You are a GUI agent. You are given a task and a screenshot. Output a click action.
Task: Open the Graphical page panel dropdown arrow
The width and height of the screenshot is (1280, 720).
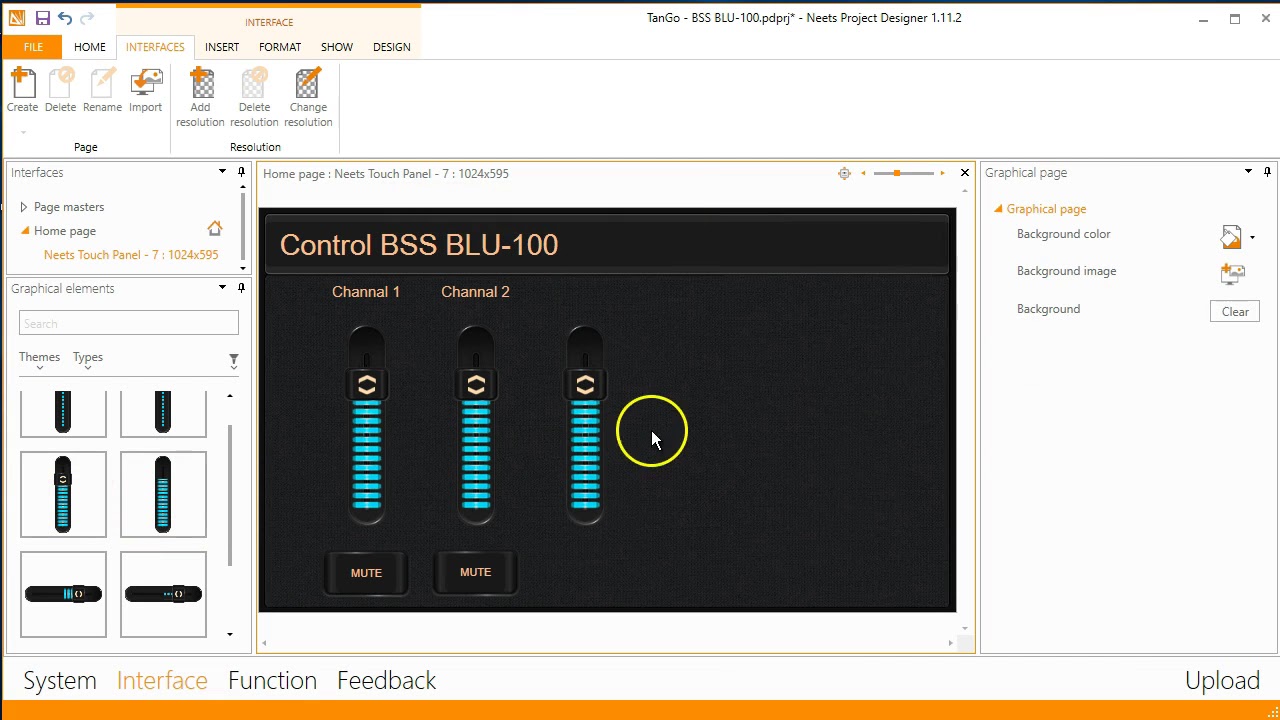[x=1248, y=172]
